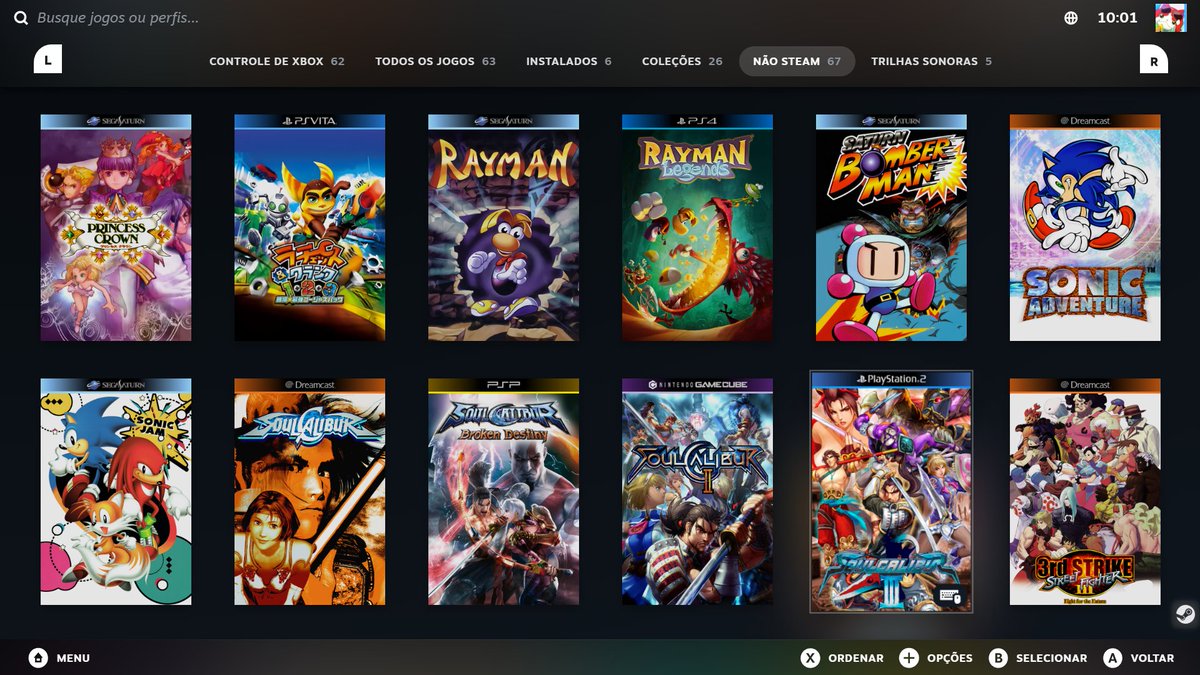Select Princess Crown game cover

tap(116, 227)
